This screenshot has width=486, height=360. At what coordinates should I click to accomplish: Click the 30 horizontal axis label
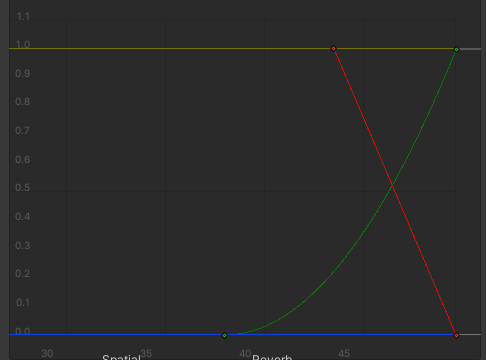point(47,353)
